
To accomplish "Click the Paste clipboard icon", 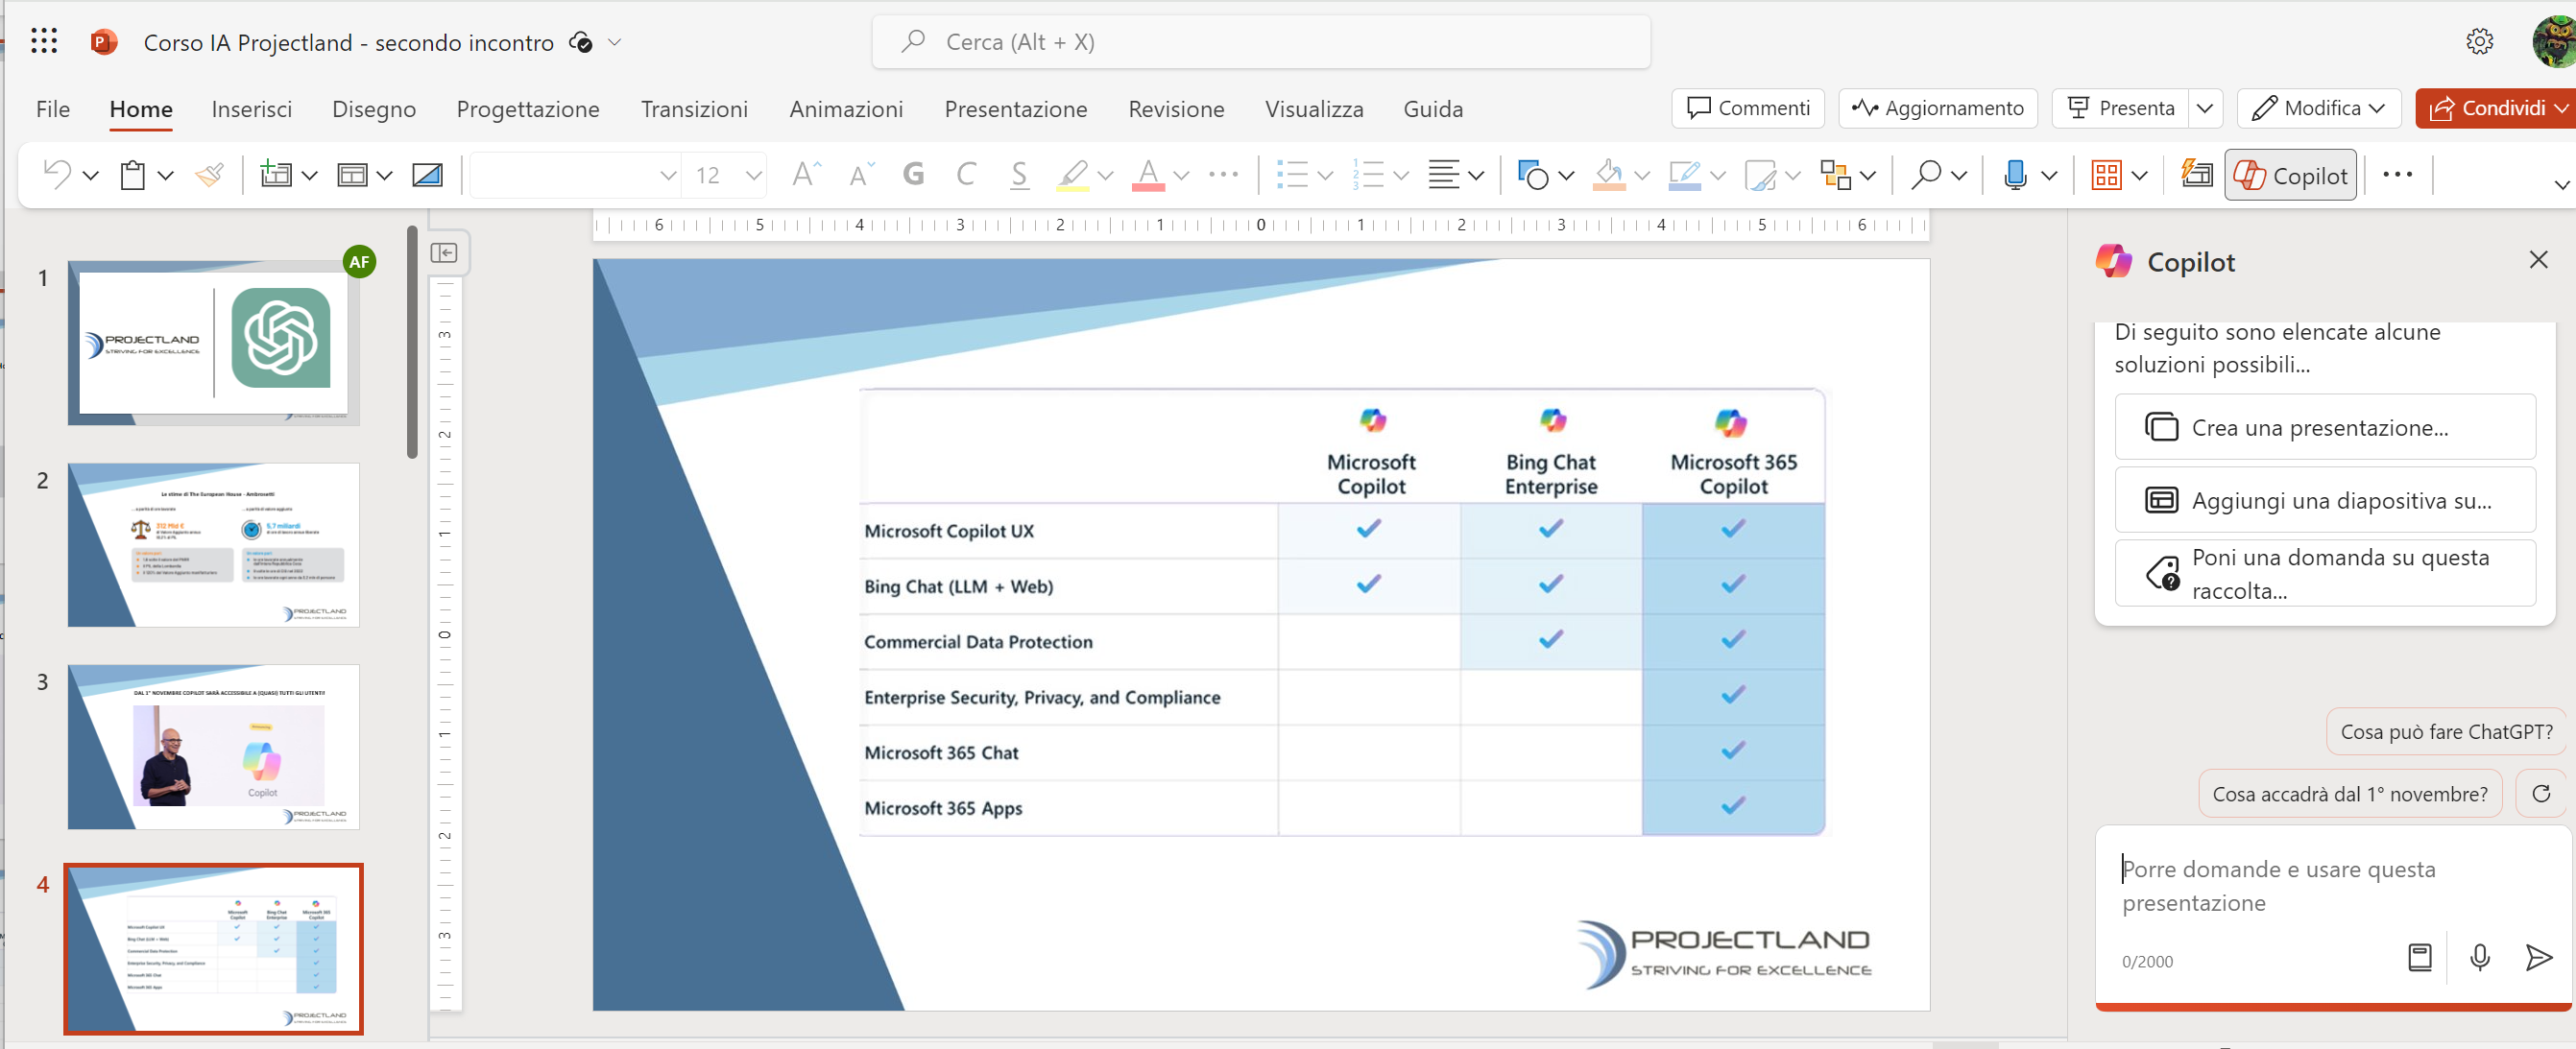I will click(133, 175).
